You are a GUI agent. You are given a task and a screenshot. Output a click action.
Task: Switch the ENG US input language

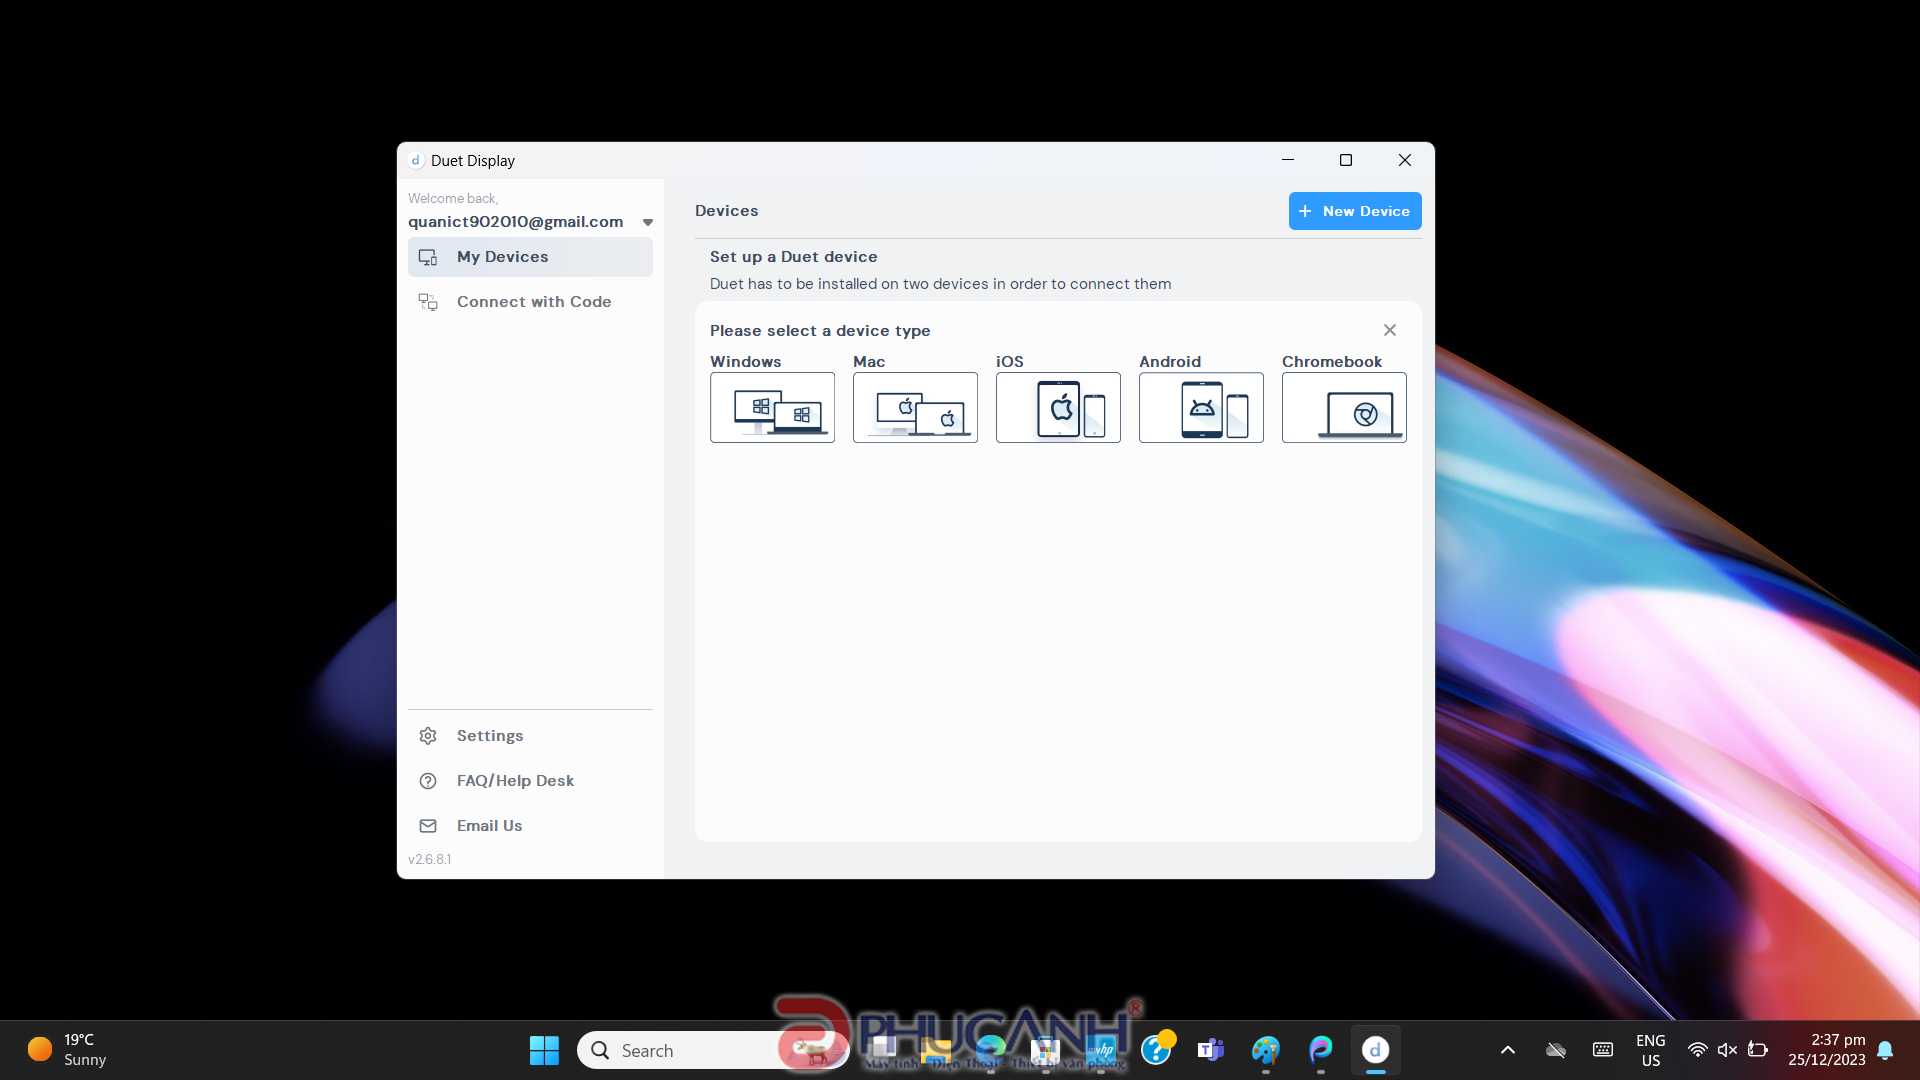click(1651, 1050)
